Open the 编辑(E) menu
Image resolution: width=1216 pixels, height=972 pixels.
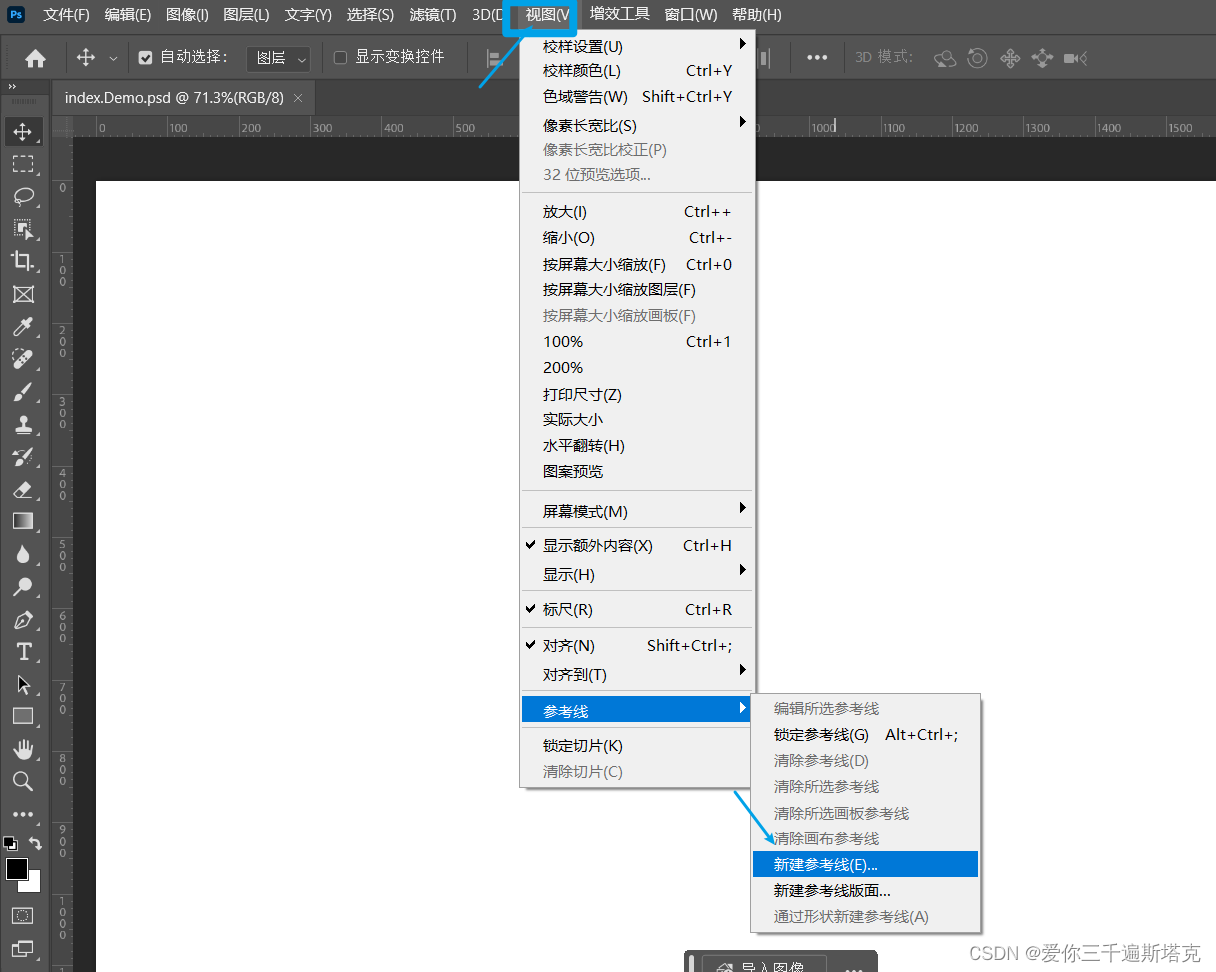[x=128, y=15]
